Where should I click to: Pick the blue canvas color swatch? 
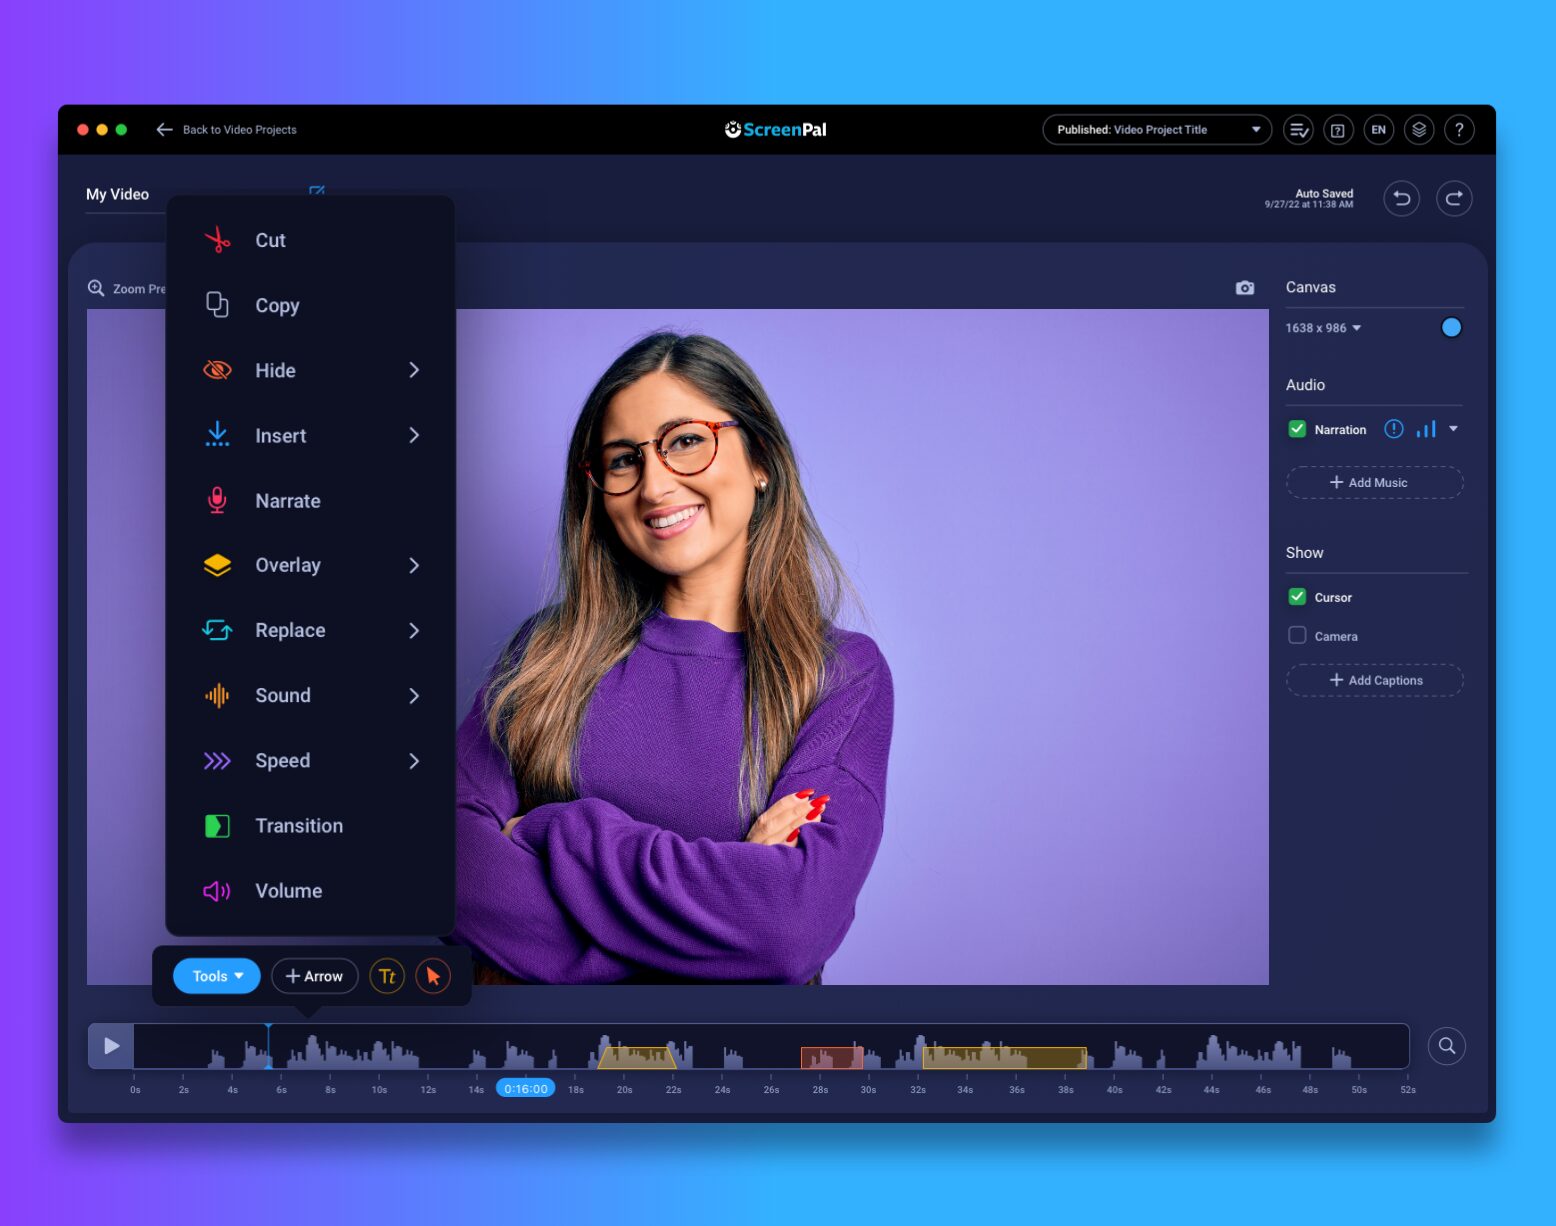click(1451, 328)
